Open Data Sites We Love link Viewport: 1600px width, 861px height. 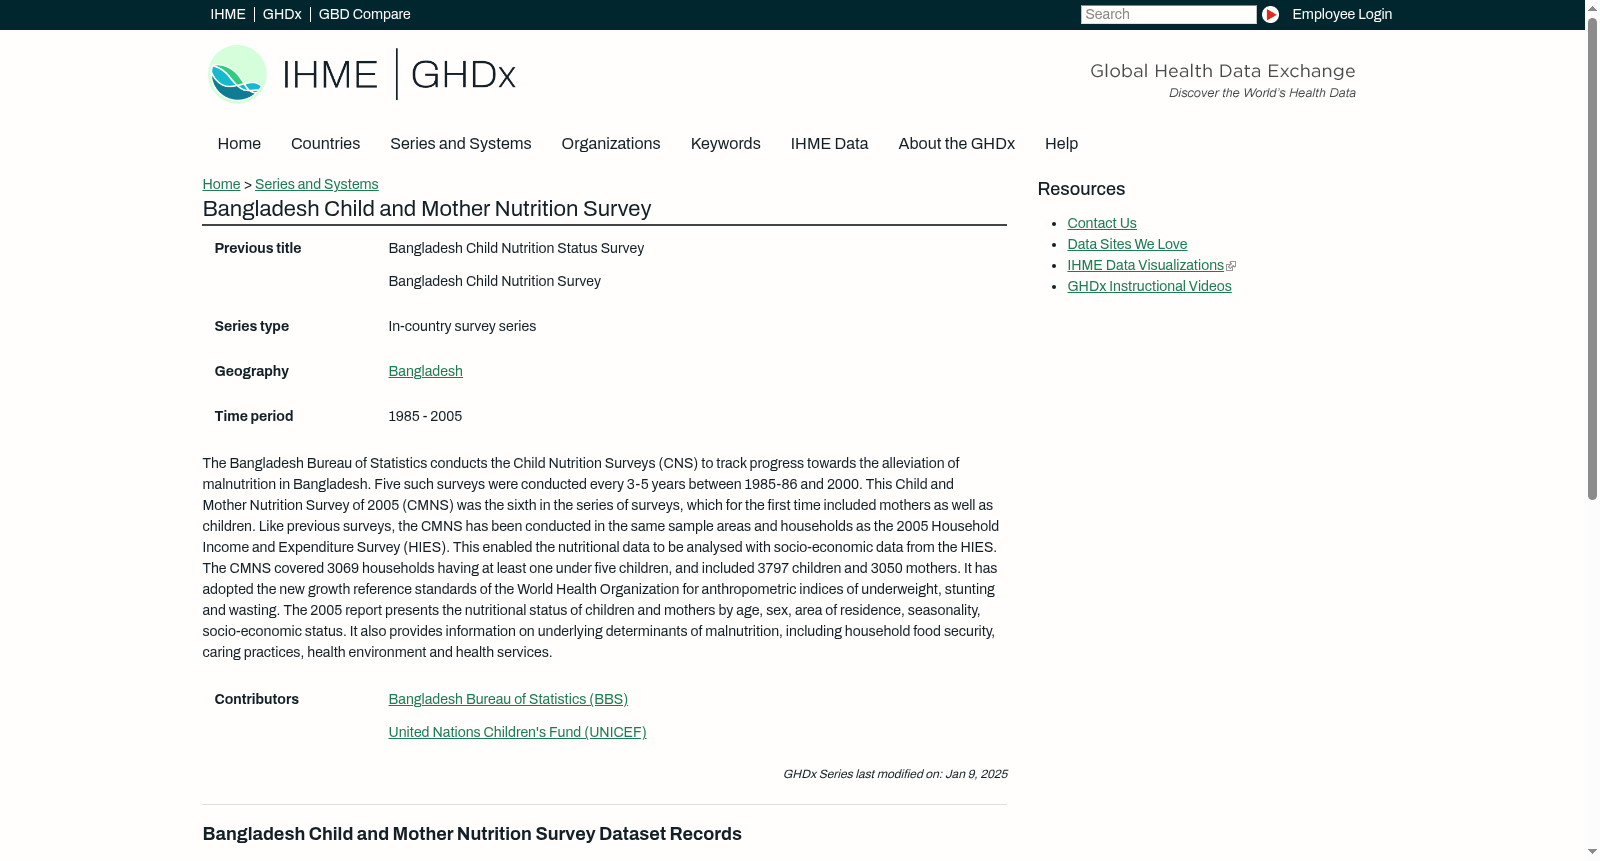1127,244
